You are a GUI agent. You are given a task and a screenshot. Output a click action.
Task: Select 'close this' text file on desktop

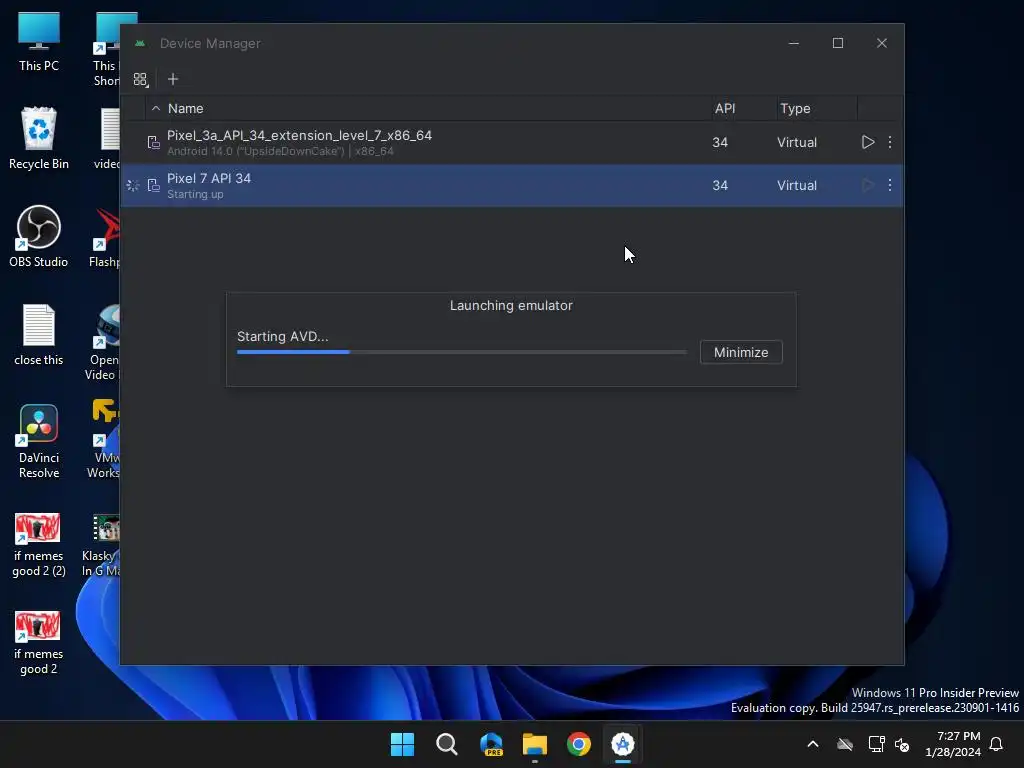click(x=39, y=335)
